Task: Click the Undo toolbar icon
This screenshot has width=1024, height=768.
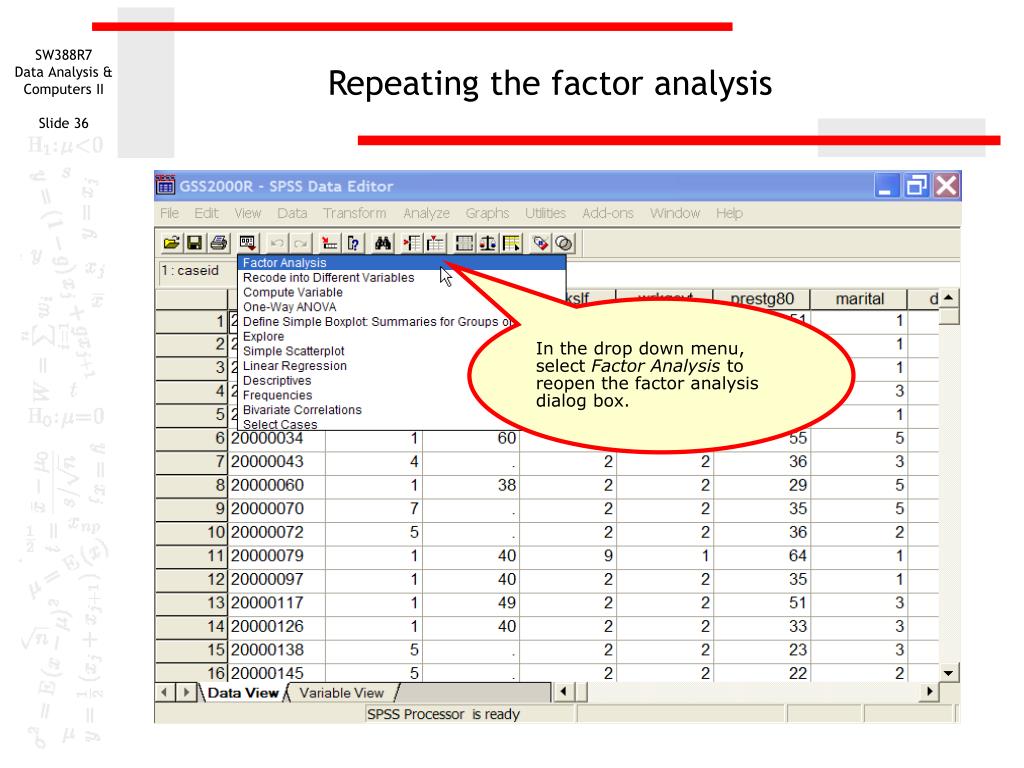Action: (x=277, y=244)
